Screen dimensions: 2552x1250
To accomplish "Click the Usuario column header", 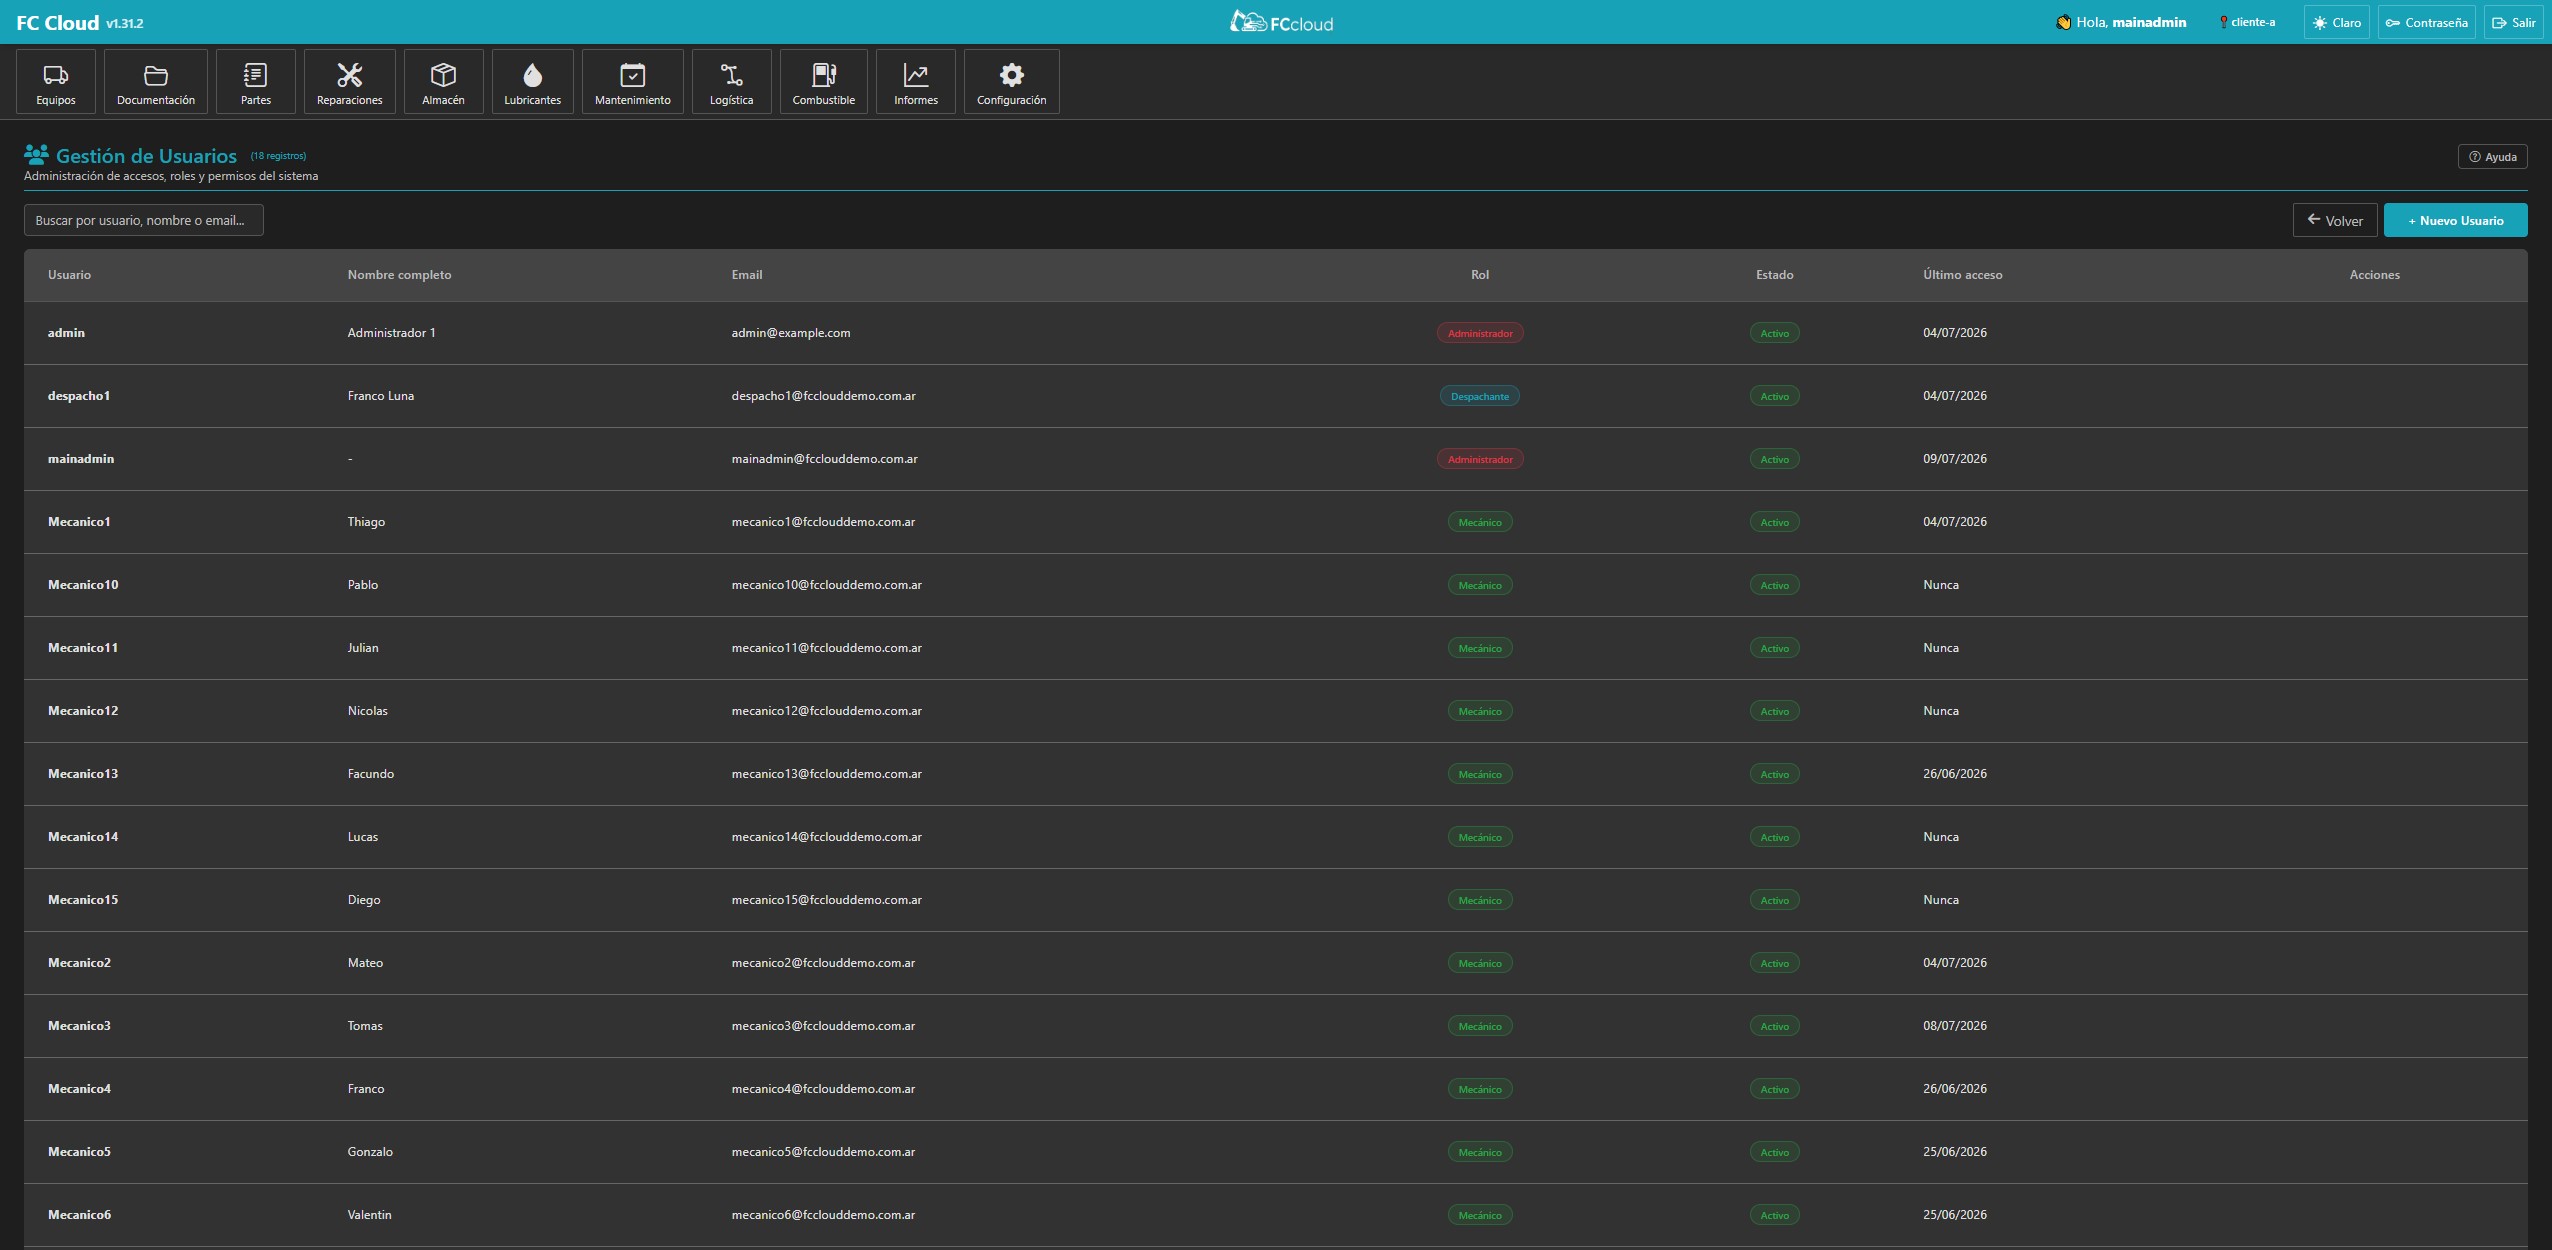I will tap(69, 275).
